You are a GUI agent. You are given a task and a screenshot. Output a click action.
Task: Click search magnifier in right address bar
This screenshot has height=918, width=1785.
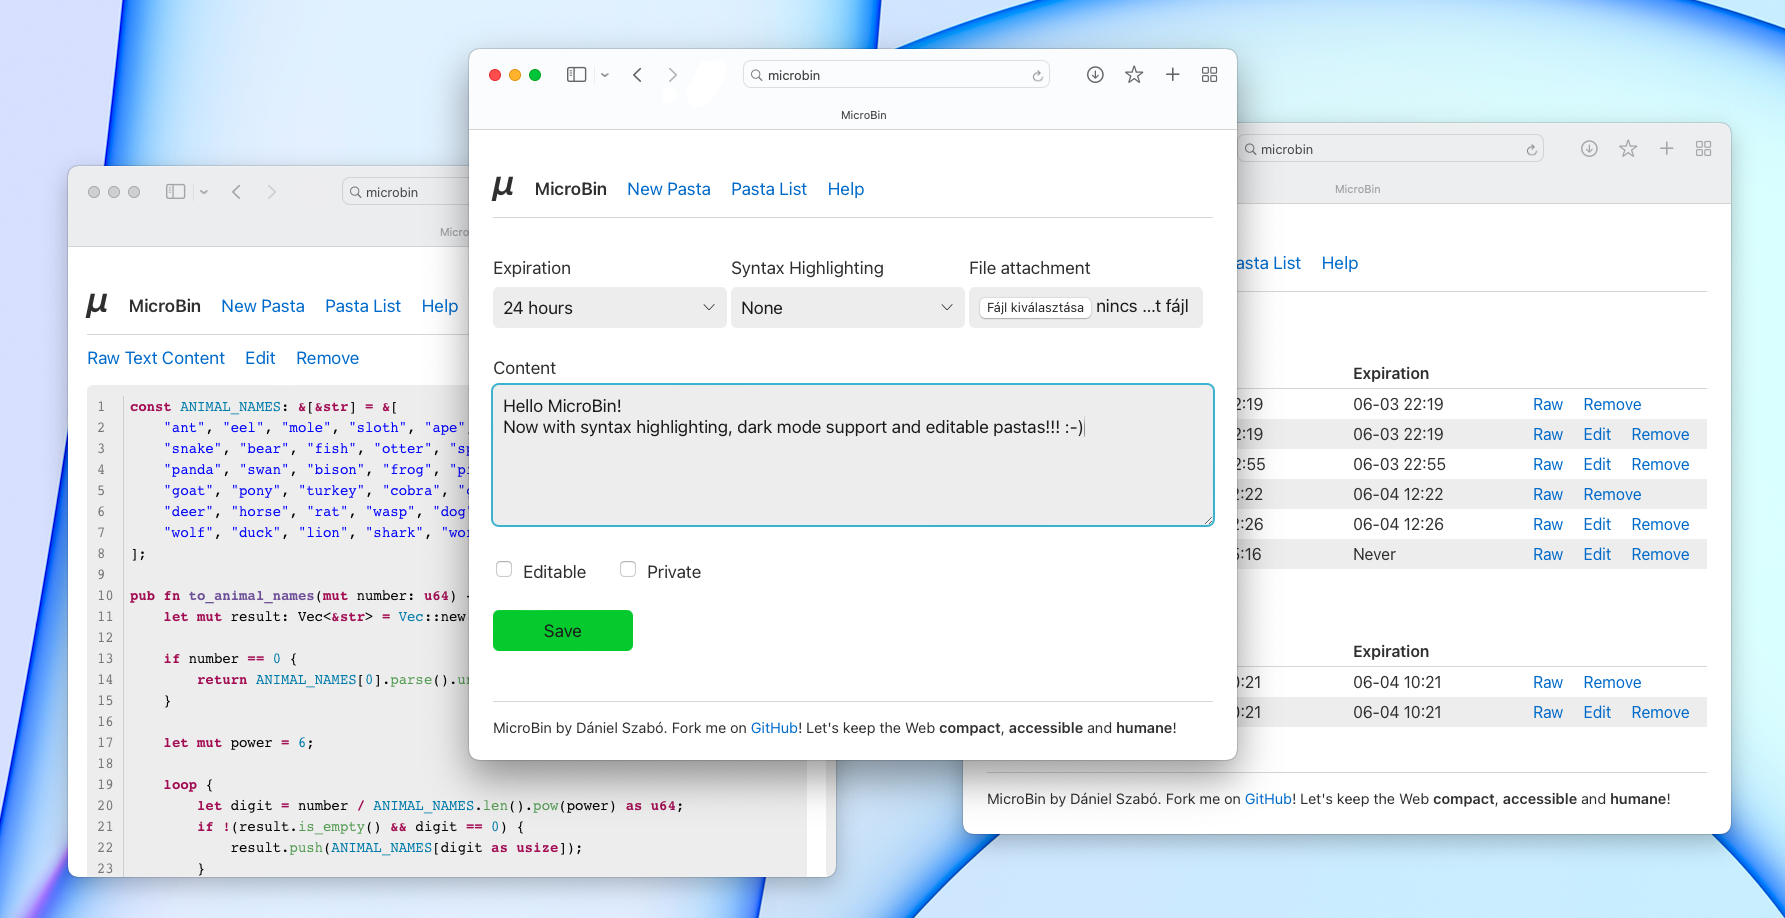(1250, 149)
